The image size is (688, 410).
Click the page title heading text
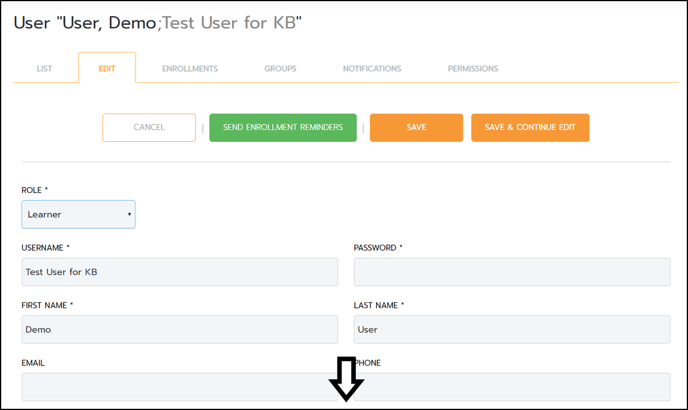158,23
